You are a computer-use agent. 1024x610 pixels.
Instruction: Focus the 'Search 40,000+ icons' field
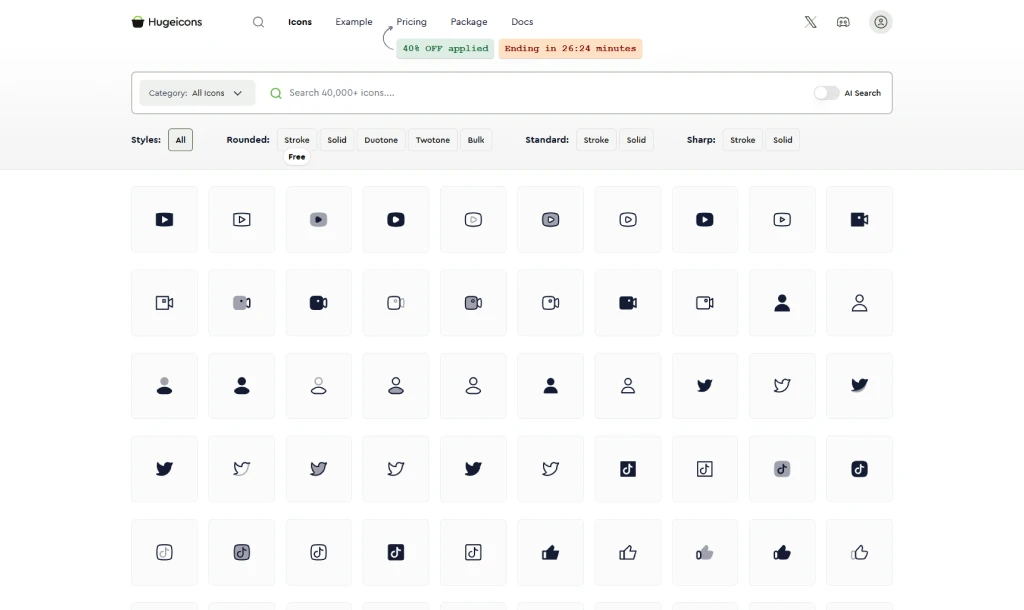tap(536, 93)
